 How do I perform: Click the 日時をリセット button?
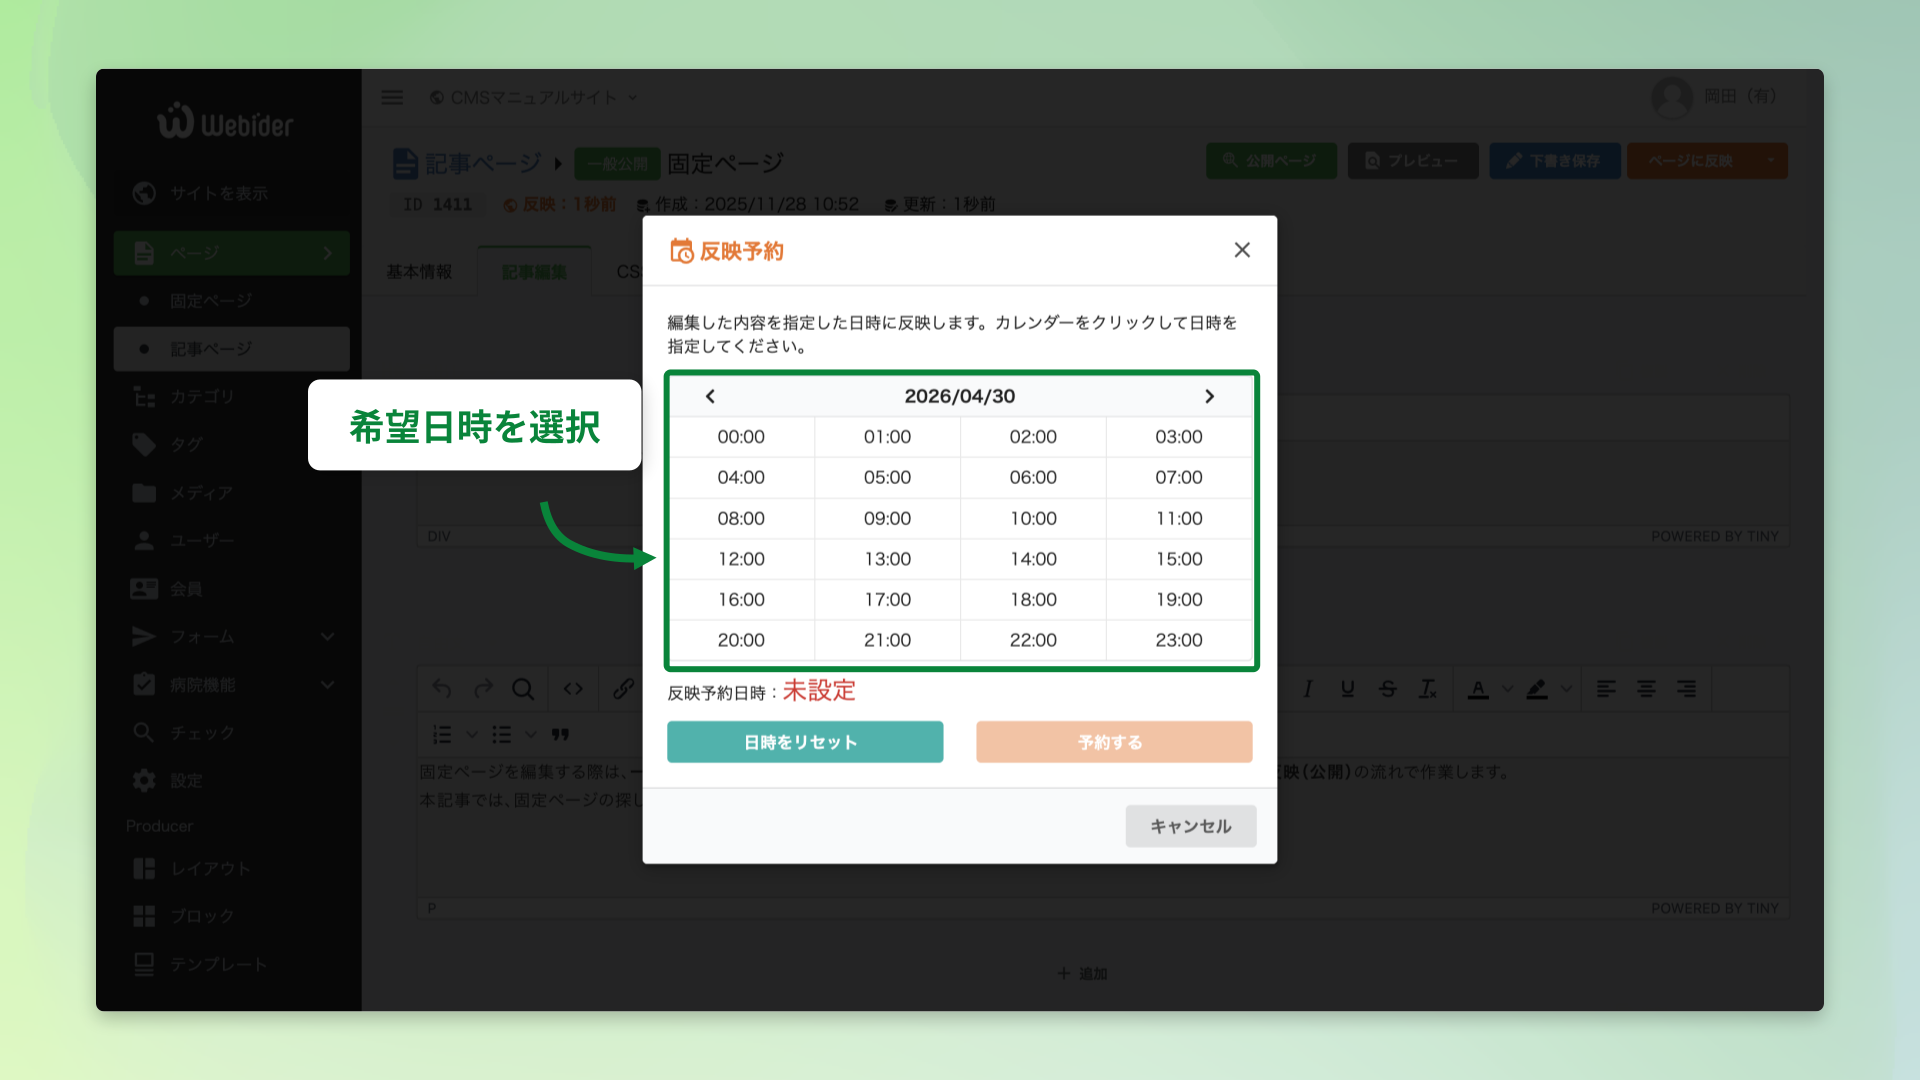click(805, 742)
